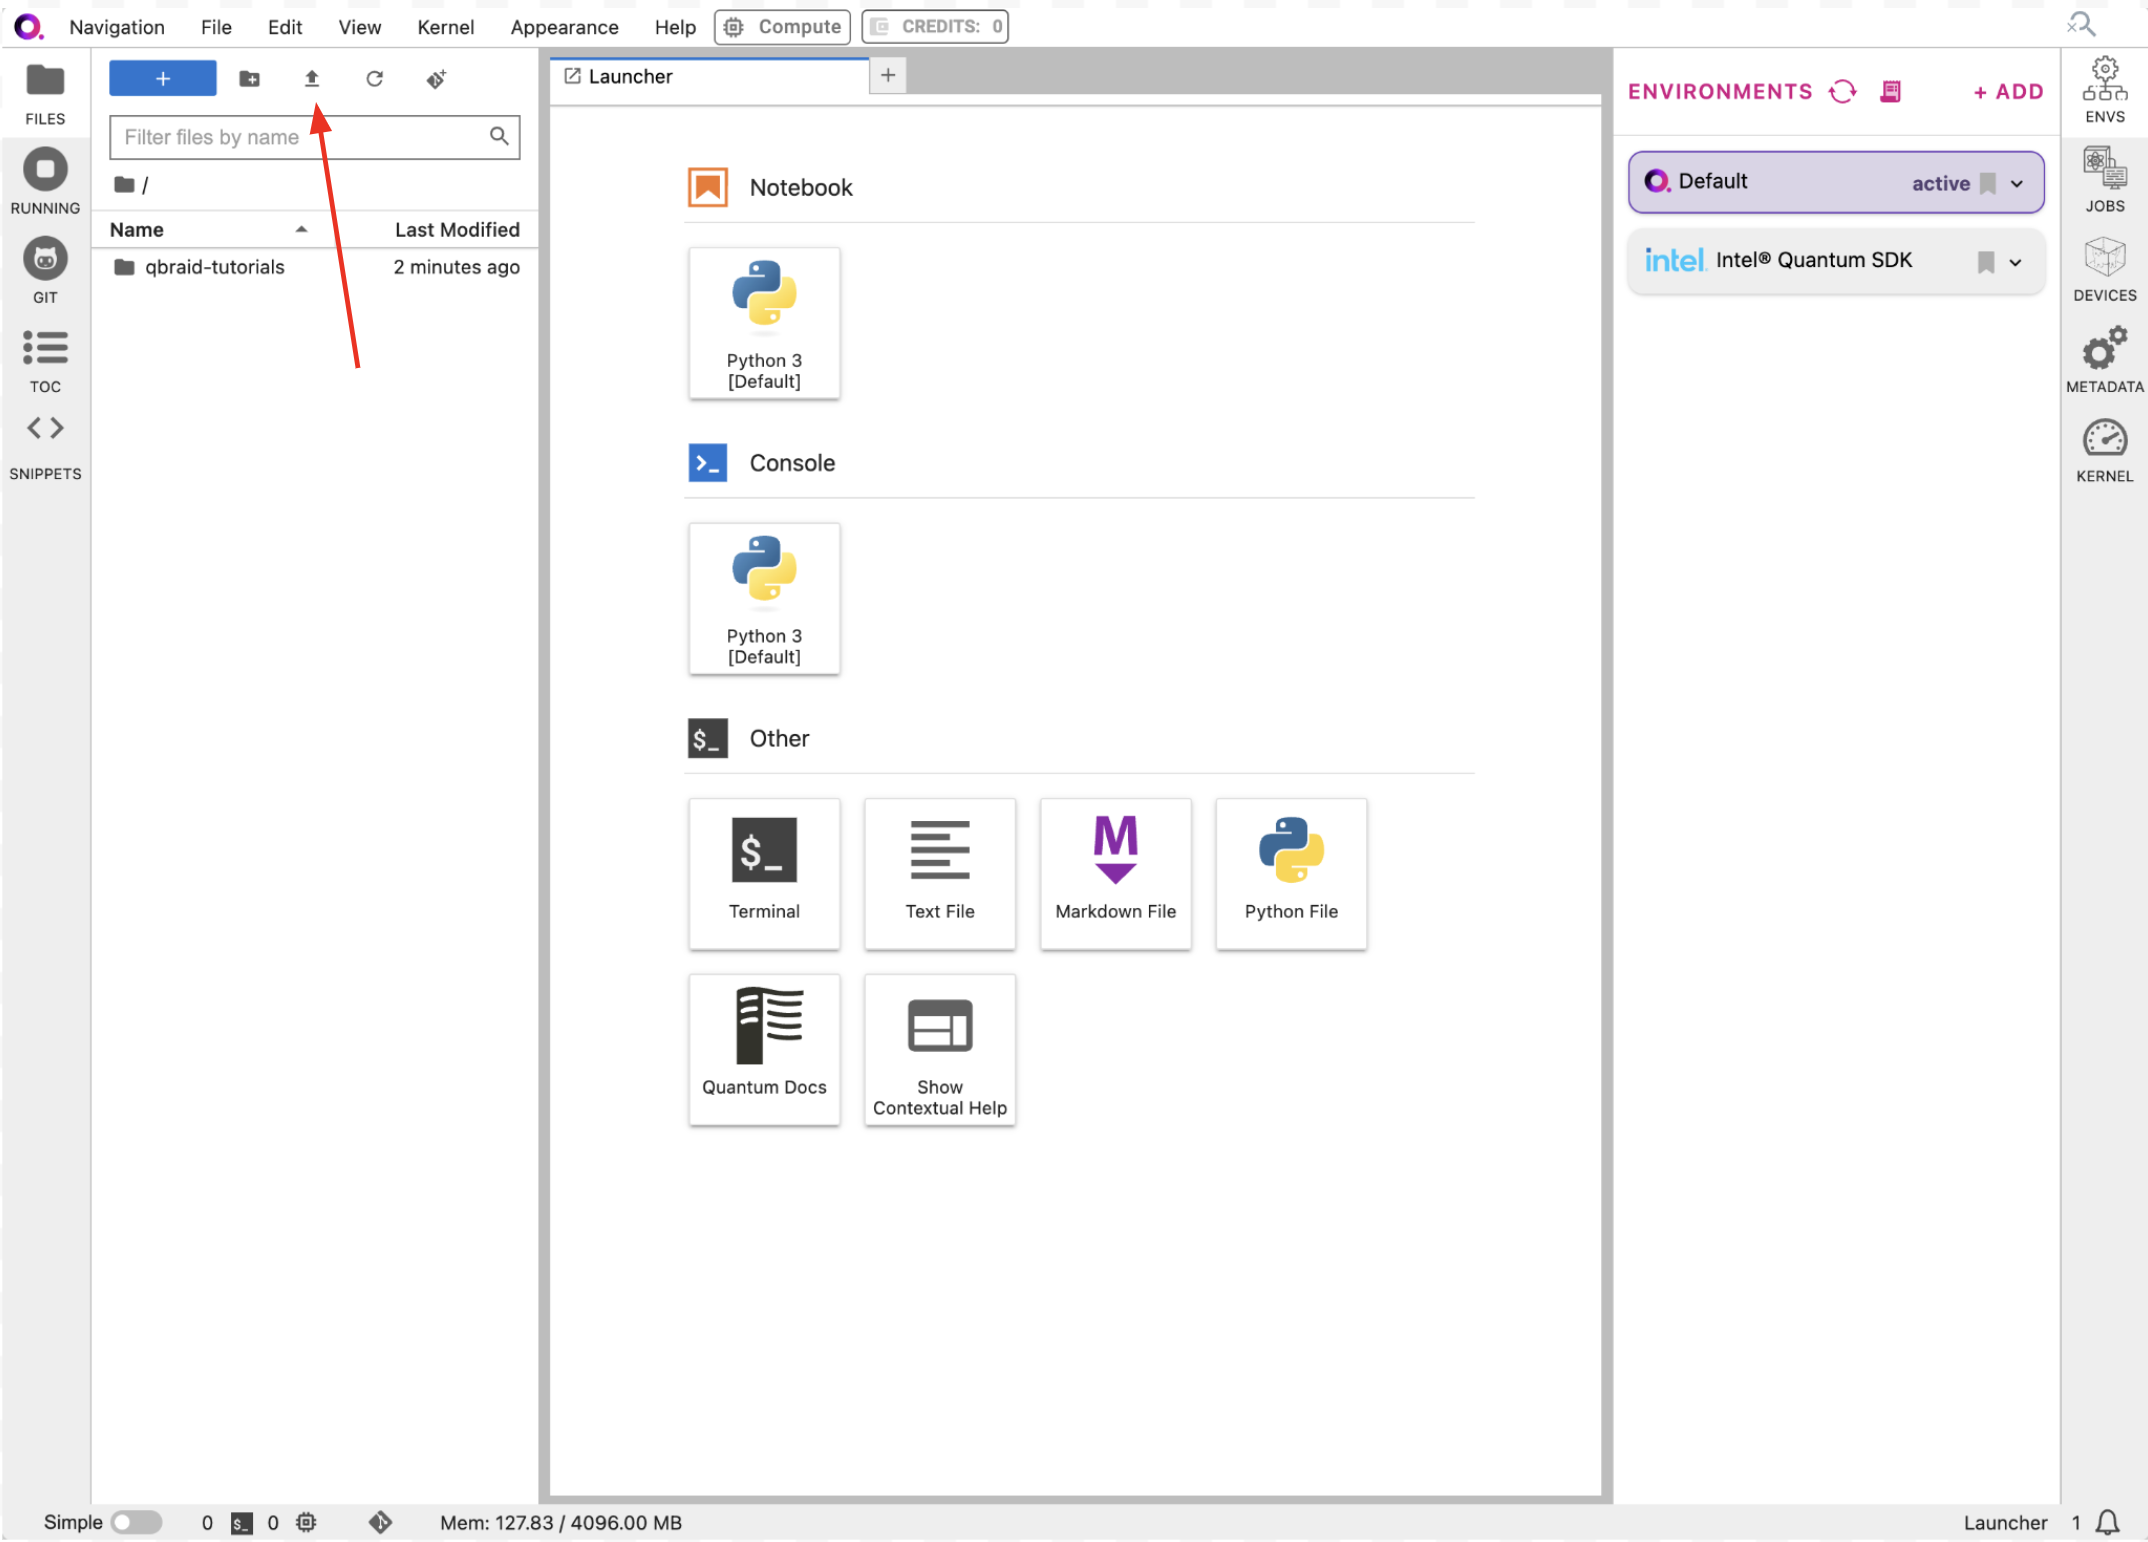
Task: Open the Running sessions panel
Action: click(45, 182)
